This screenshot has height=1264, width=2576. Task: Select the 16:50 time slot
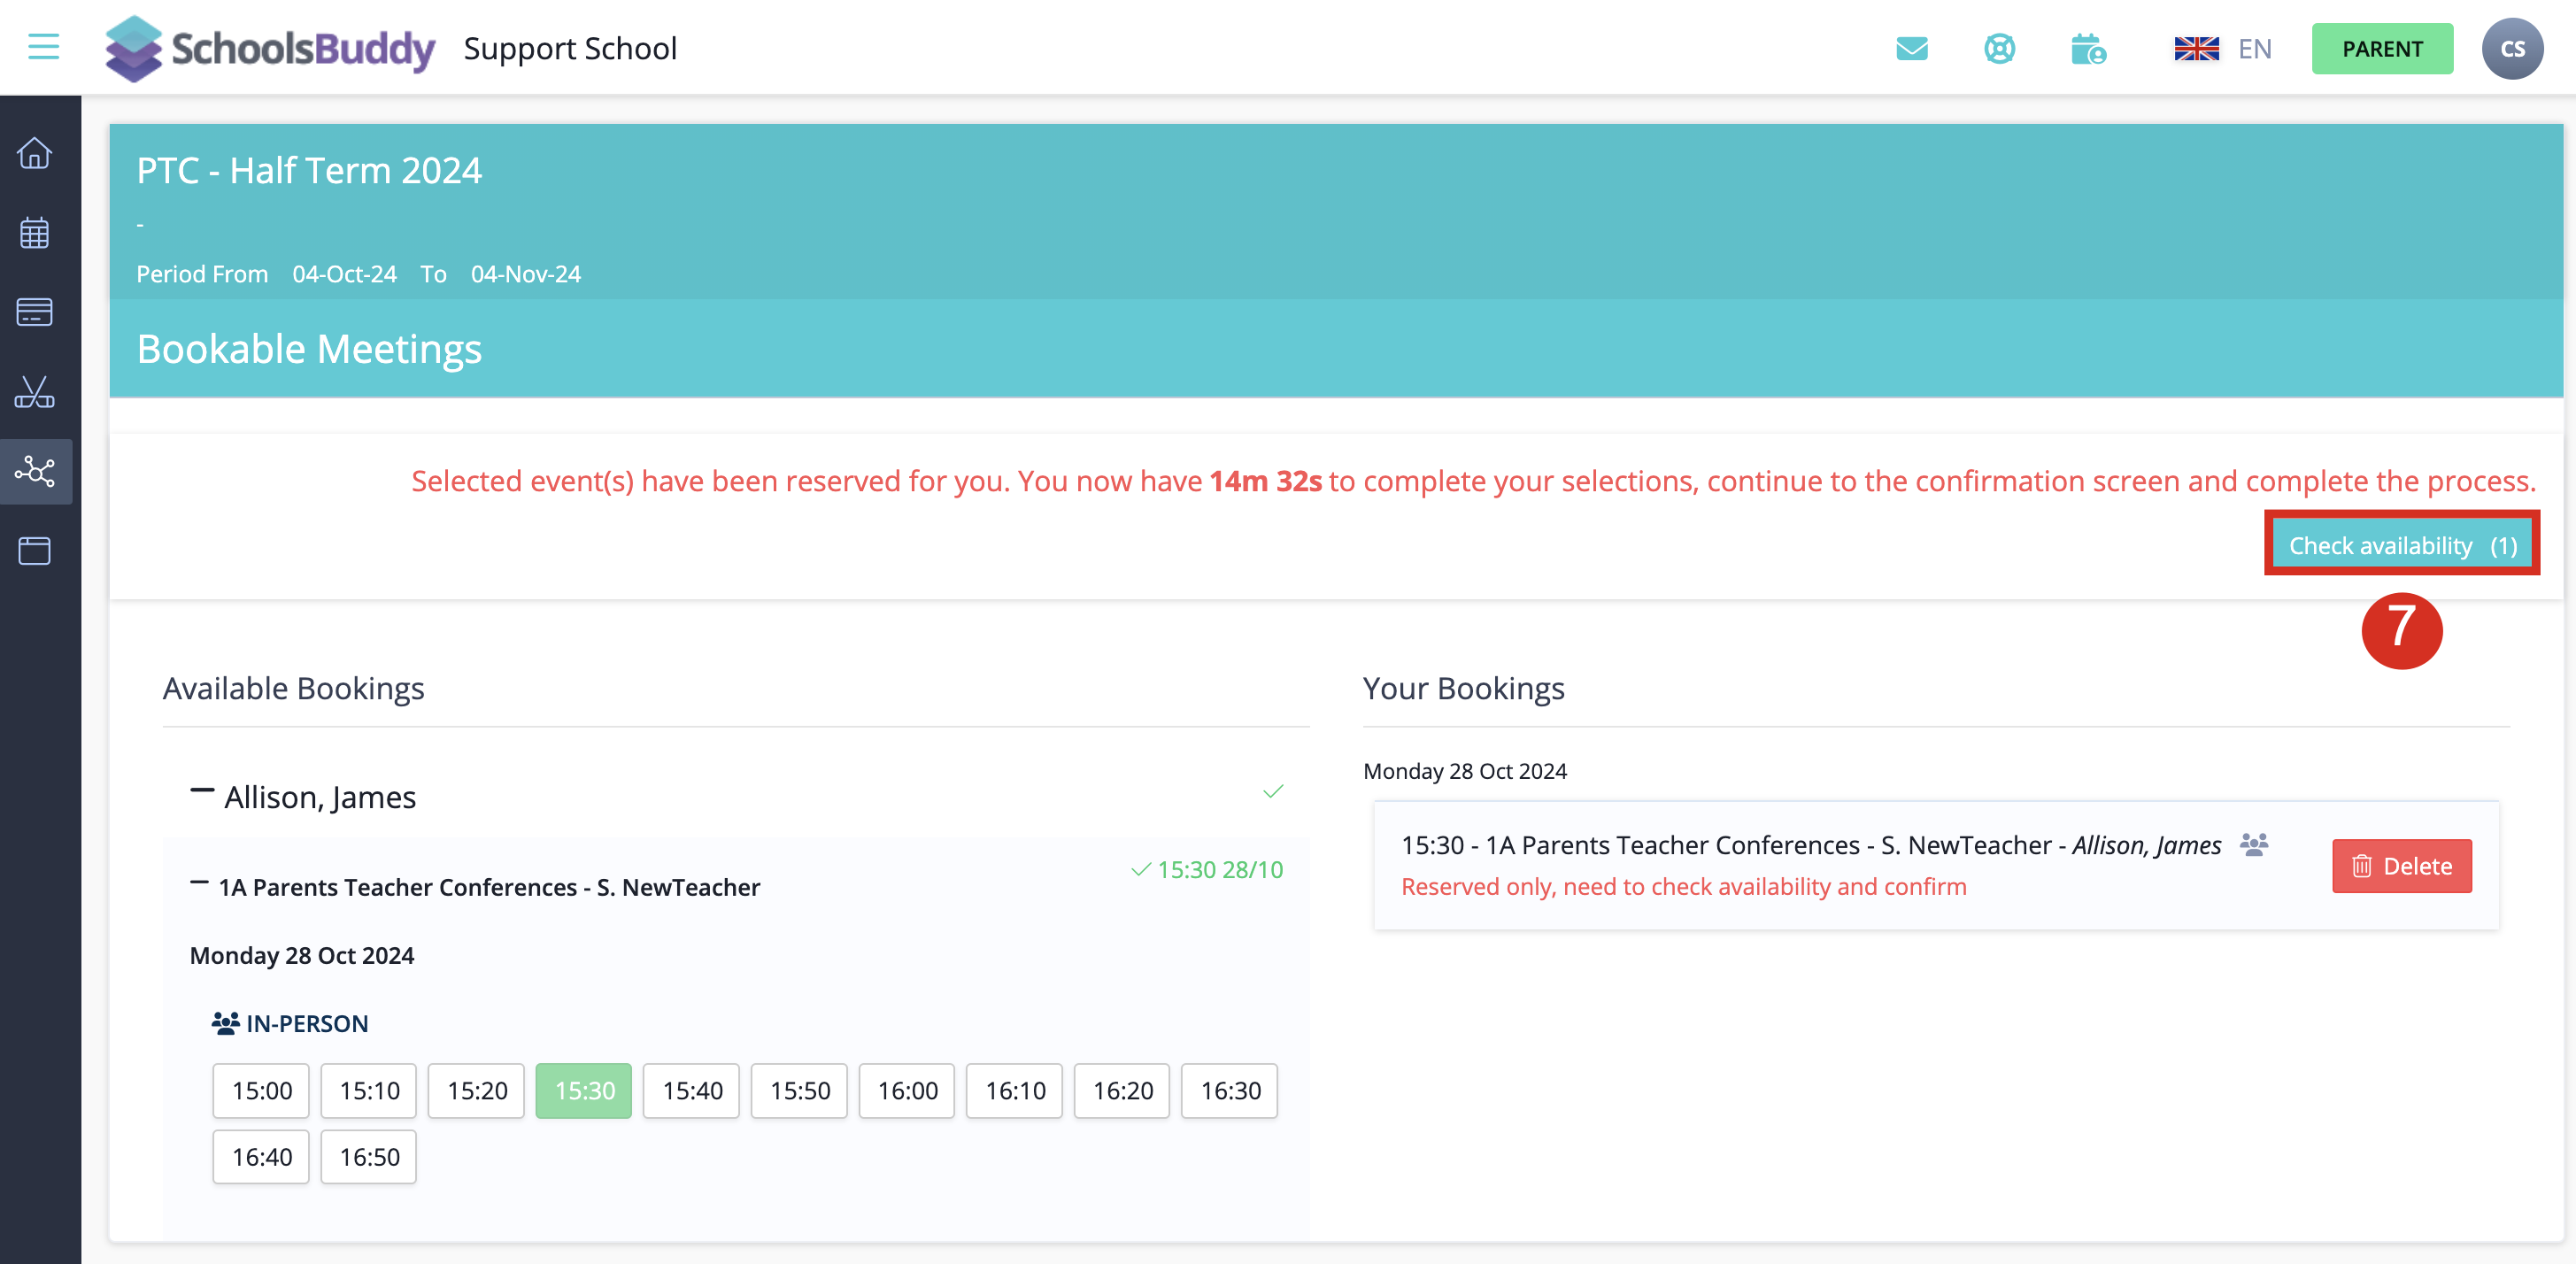(369, 1157)
